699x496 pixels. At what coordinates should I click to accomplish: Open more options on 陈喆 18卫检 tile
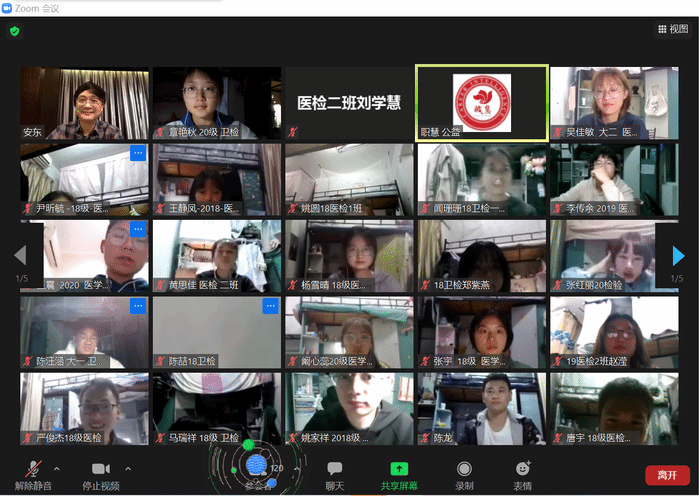(x=270, y=306)
